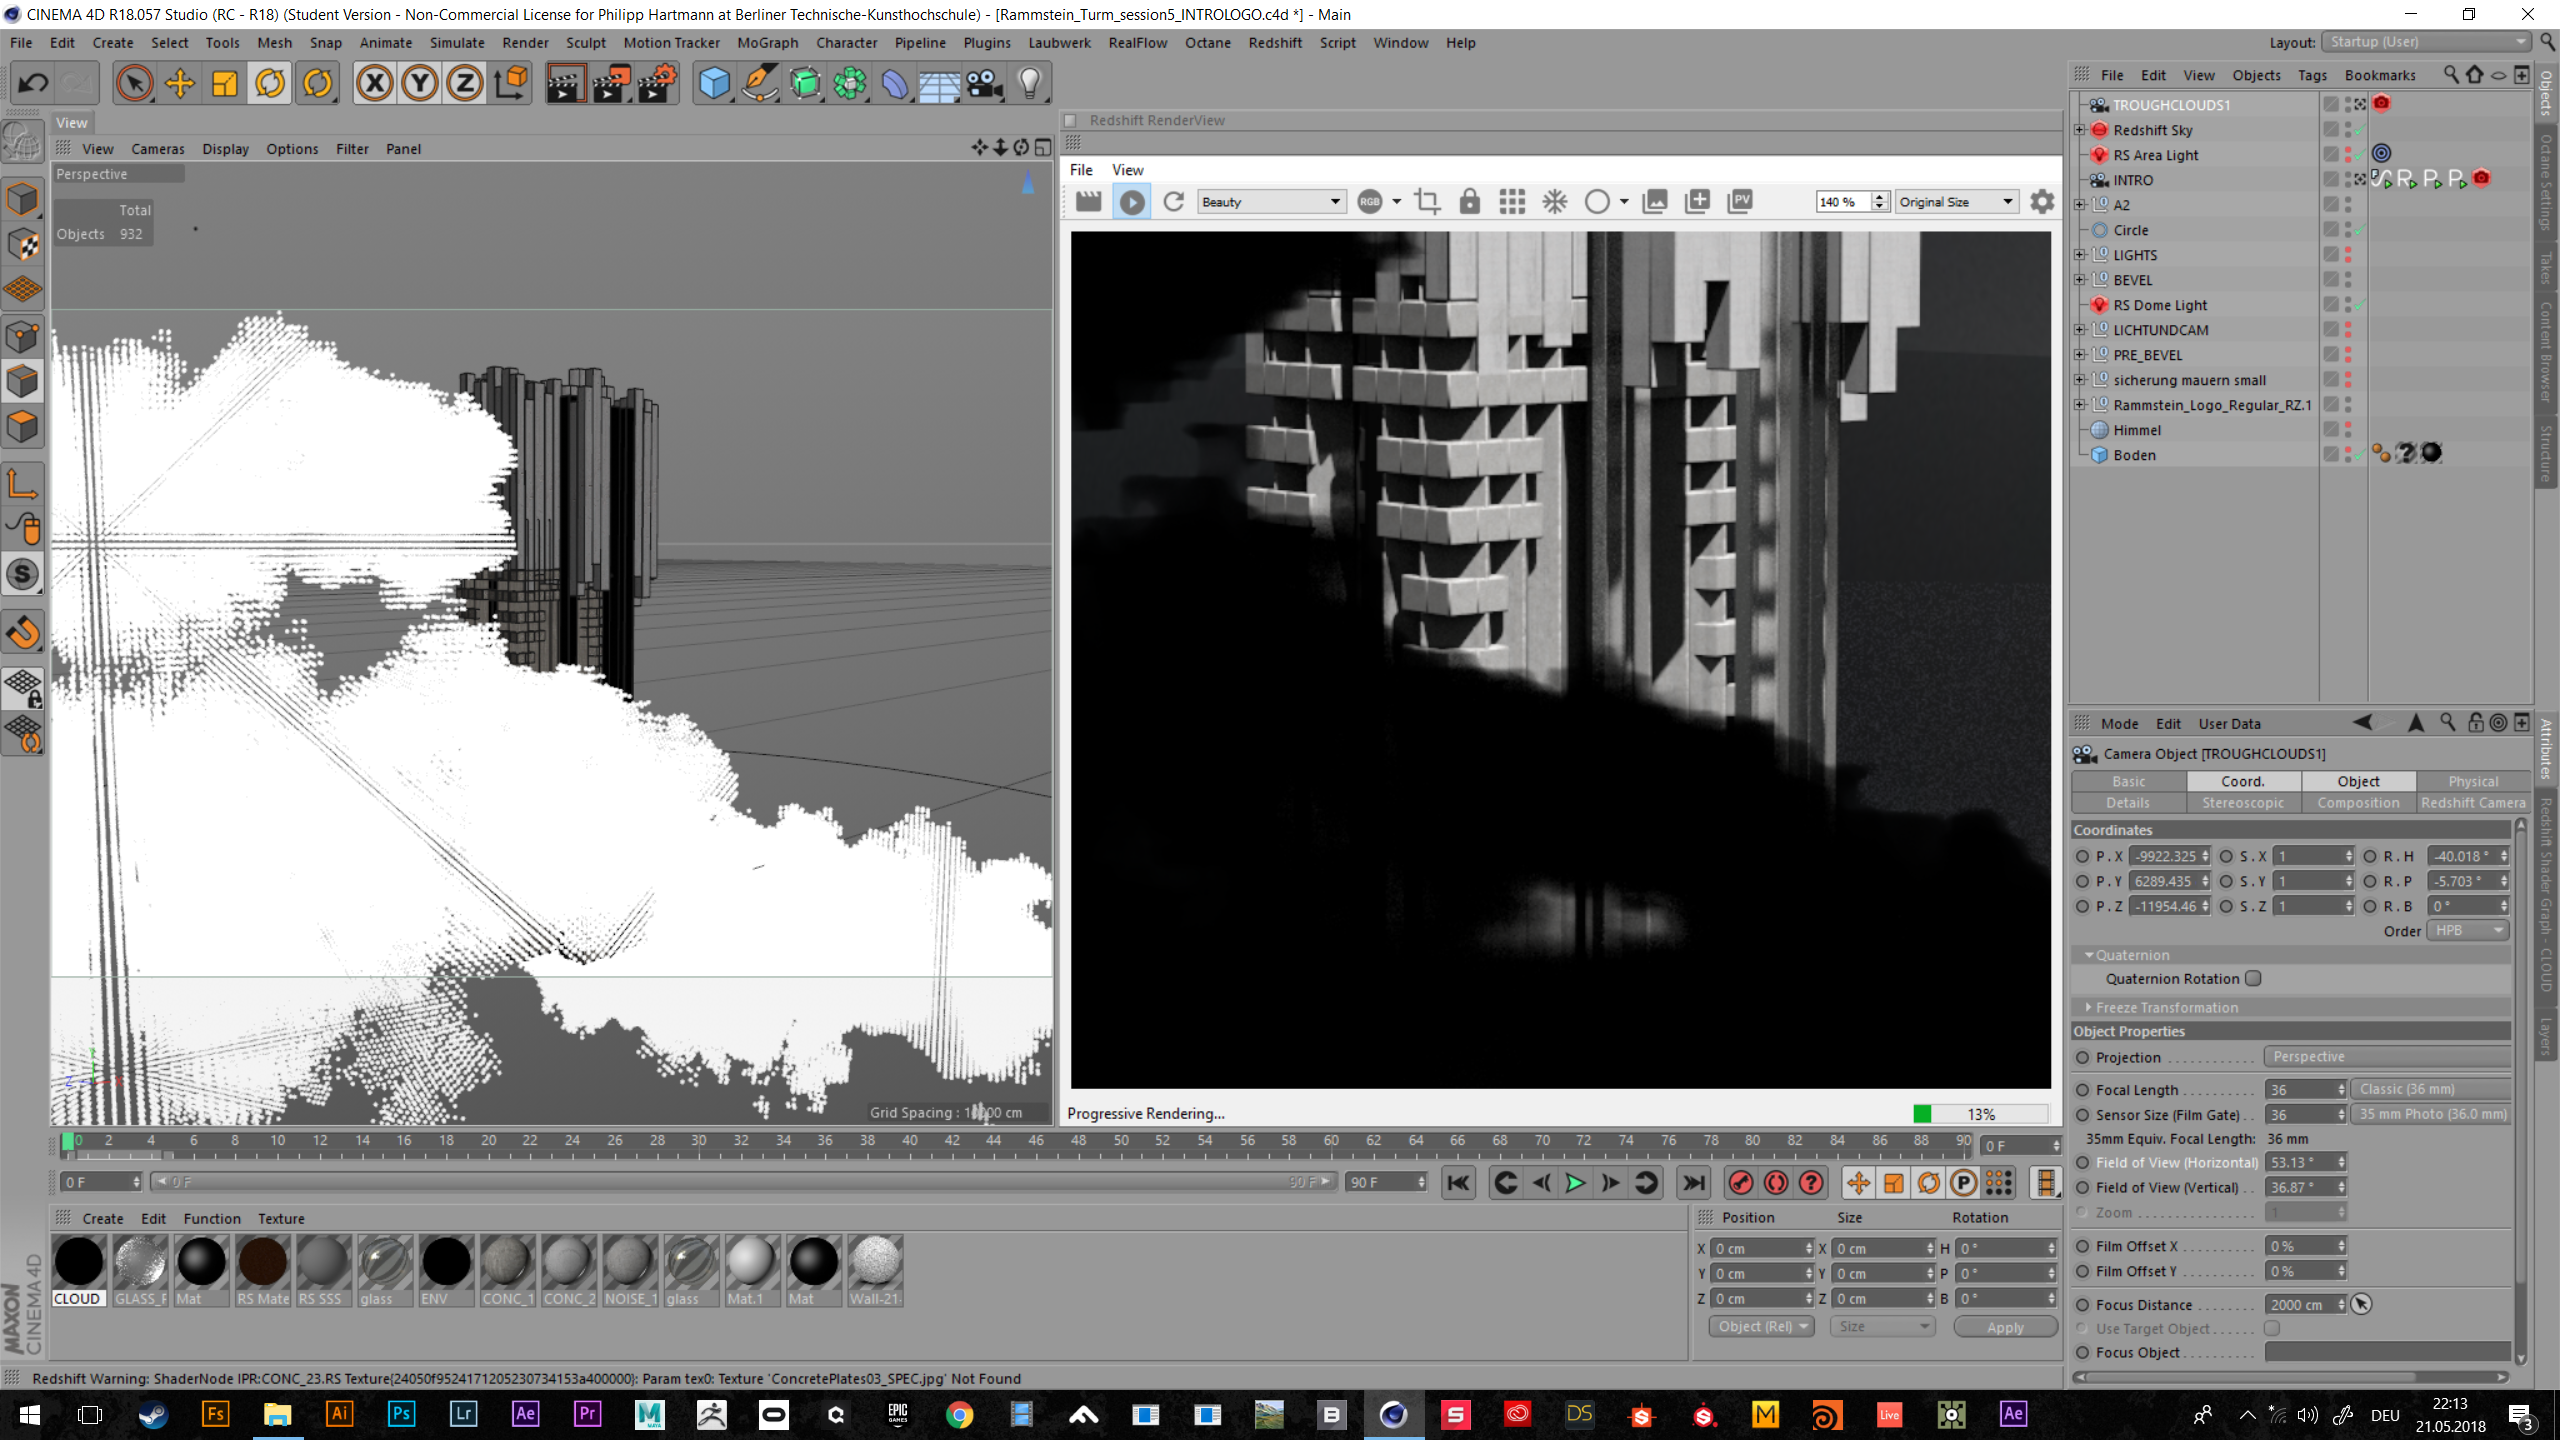Toggle Focus Distance animation dot
2560x1440 pixels.
2082,1305
